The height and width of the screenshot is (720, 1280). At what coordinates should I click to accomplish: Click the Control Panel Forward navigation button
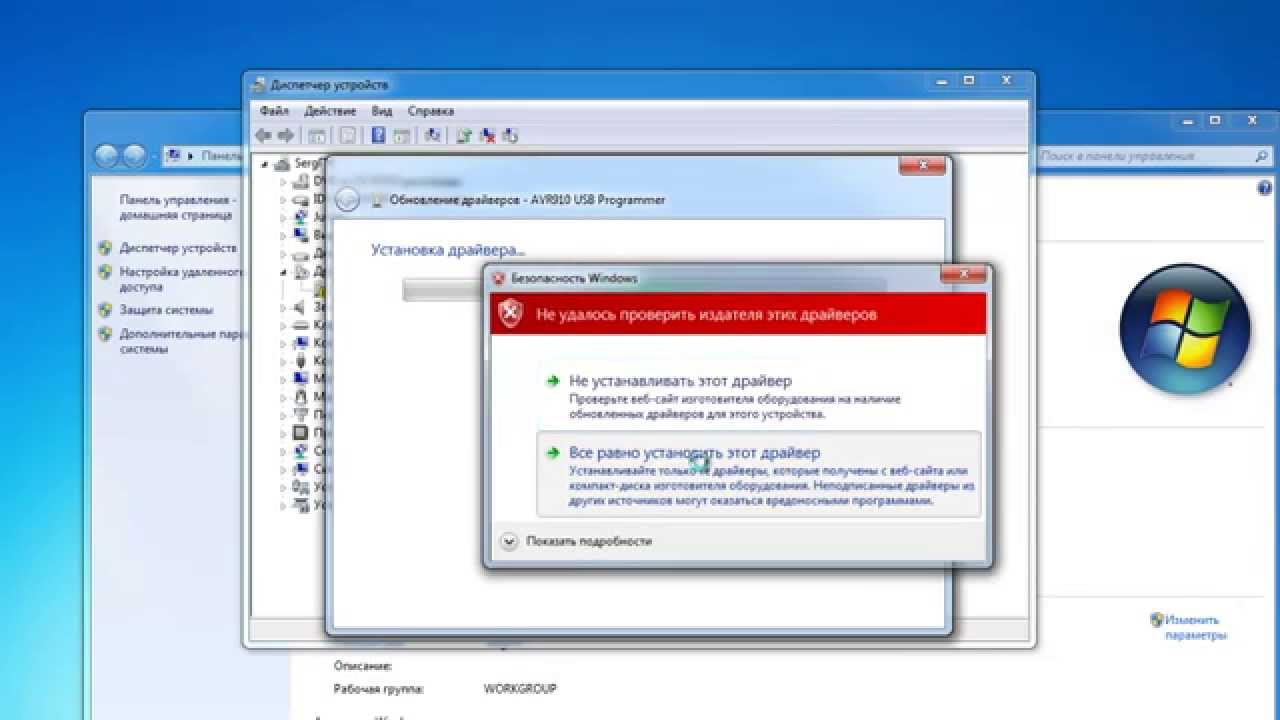click(134, 156)
